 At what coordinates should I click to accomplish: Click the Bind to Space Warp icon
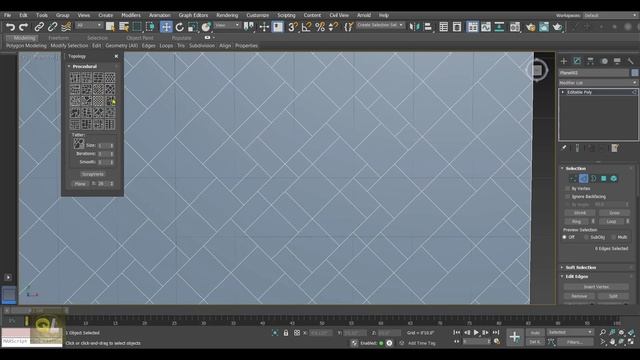(66, 27)
